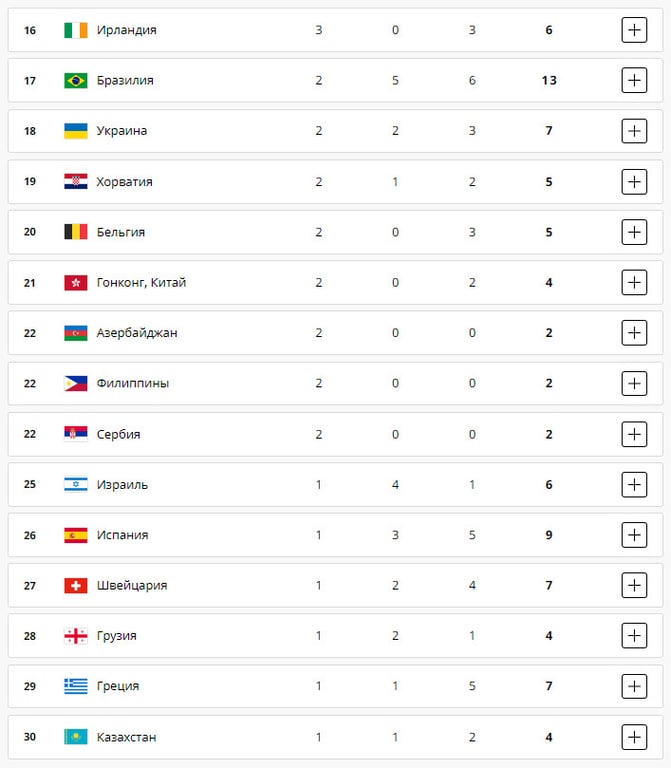Expand the Казахстан row plus button
Image resolution: width=671 pixels, height=768 pixels.
pyautogui.click(x=634, y=737)
